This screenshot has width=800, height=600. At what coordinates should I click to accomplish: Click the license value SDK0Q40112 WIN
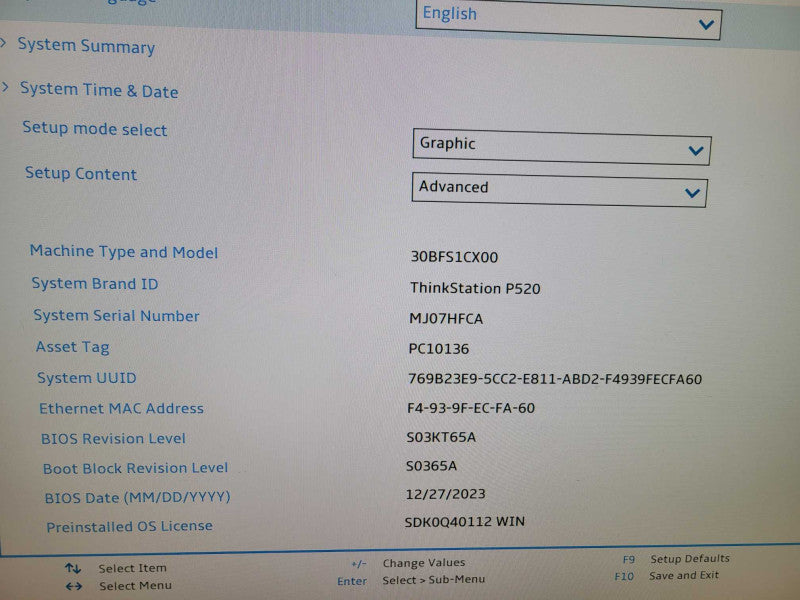click(x=464, y=521)
